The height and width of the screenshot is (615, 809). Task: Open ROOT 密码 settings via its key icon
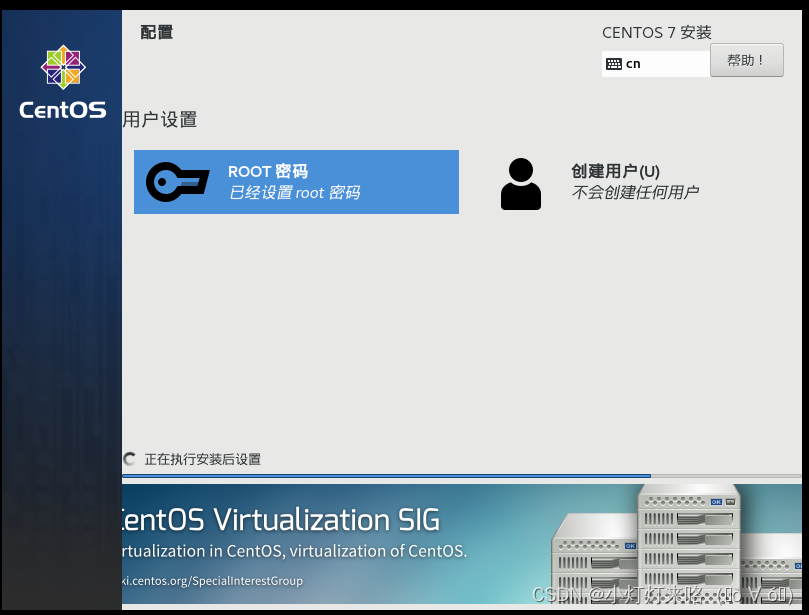[177, 182]
